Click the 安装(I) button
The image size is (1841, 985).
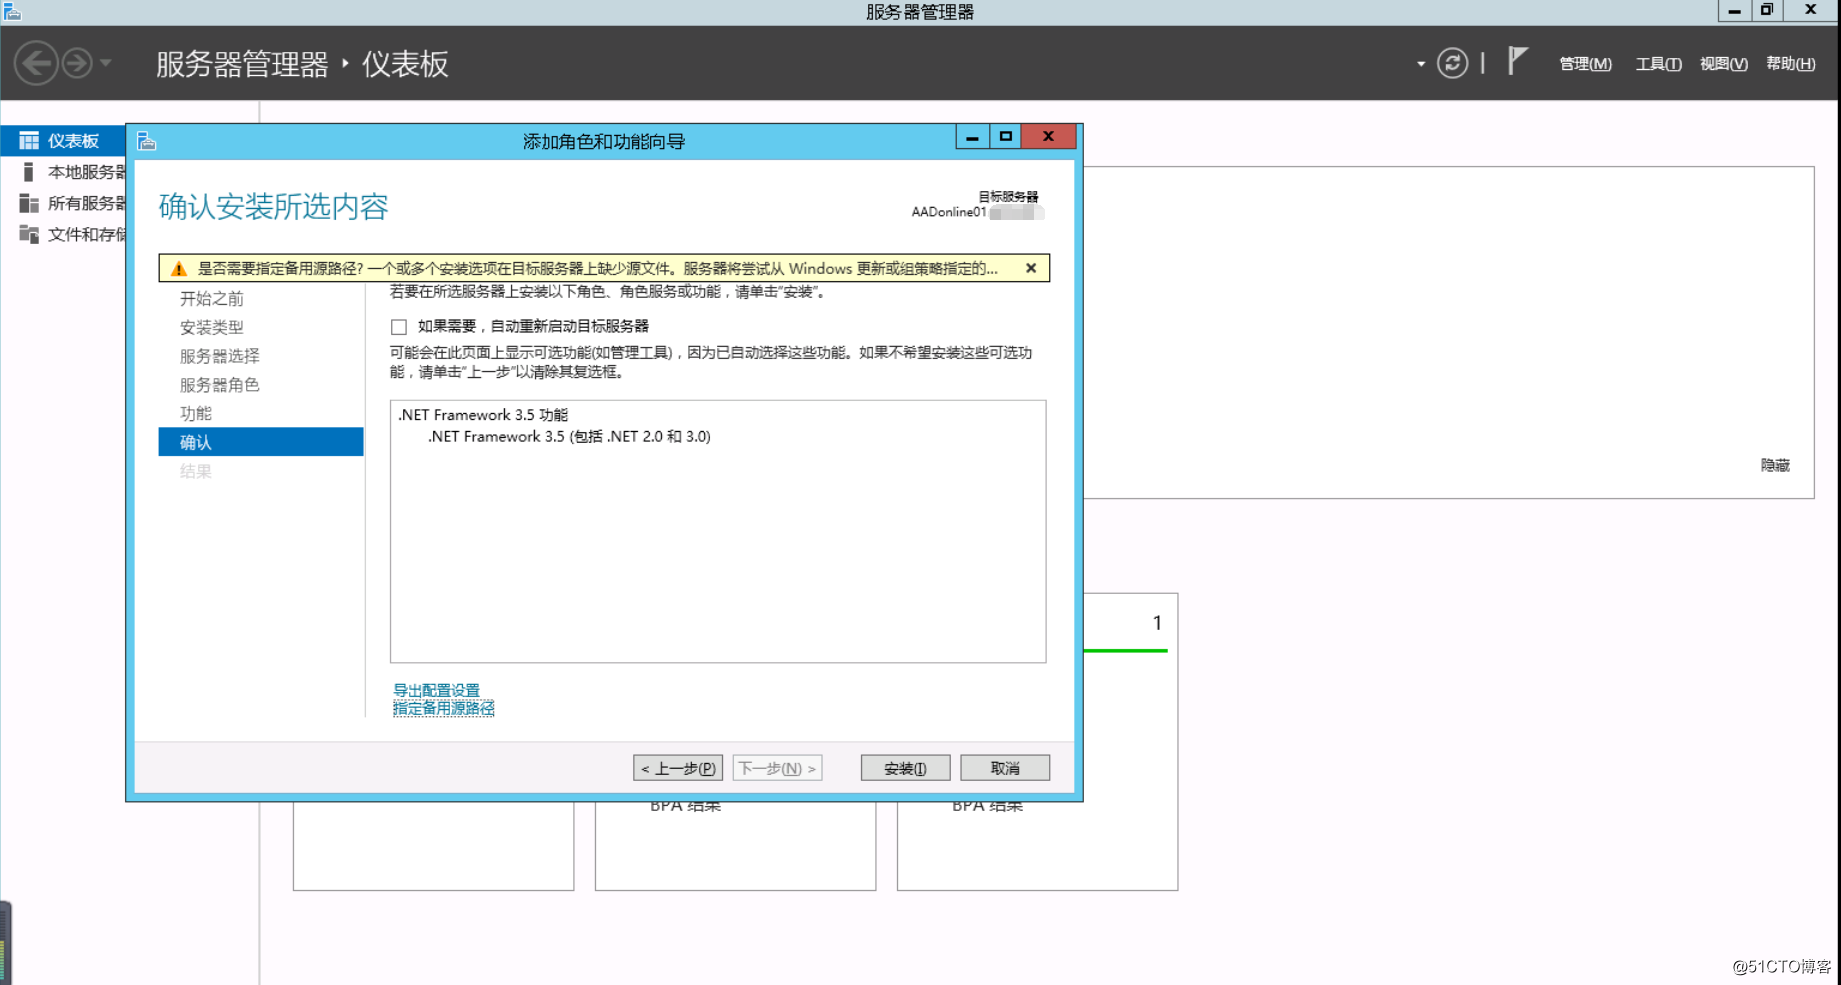pos(905,768)
